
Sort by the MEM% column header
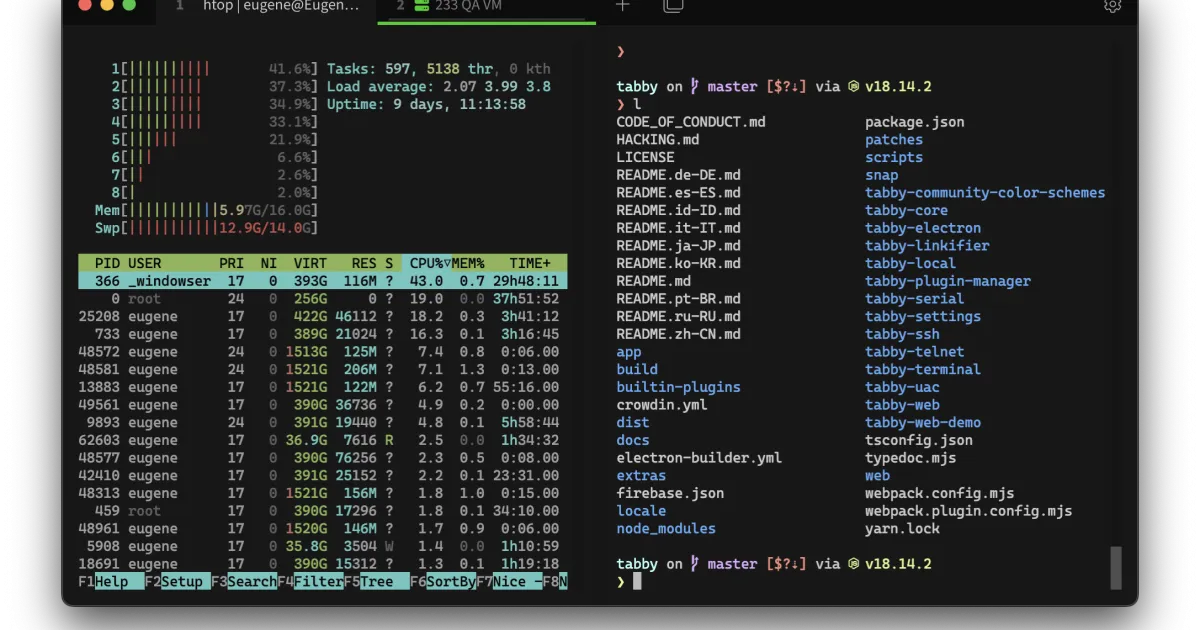[x=468, y=263]
